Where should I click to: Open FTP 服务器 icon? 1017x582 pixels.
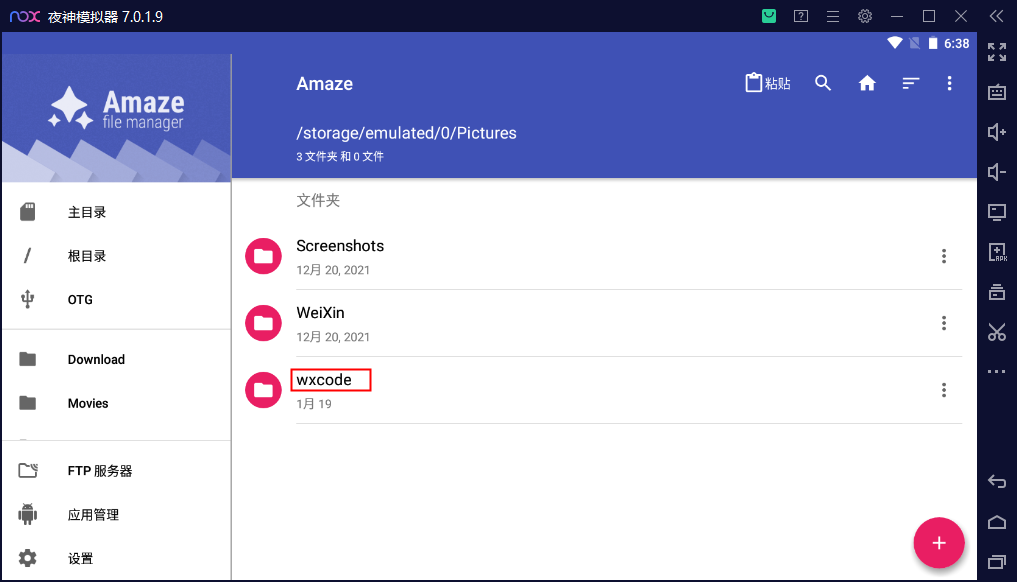tap(28, 470)
